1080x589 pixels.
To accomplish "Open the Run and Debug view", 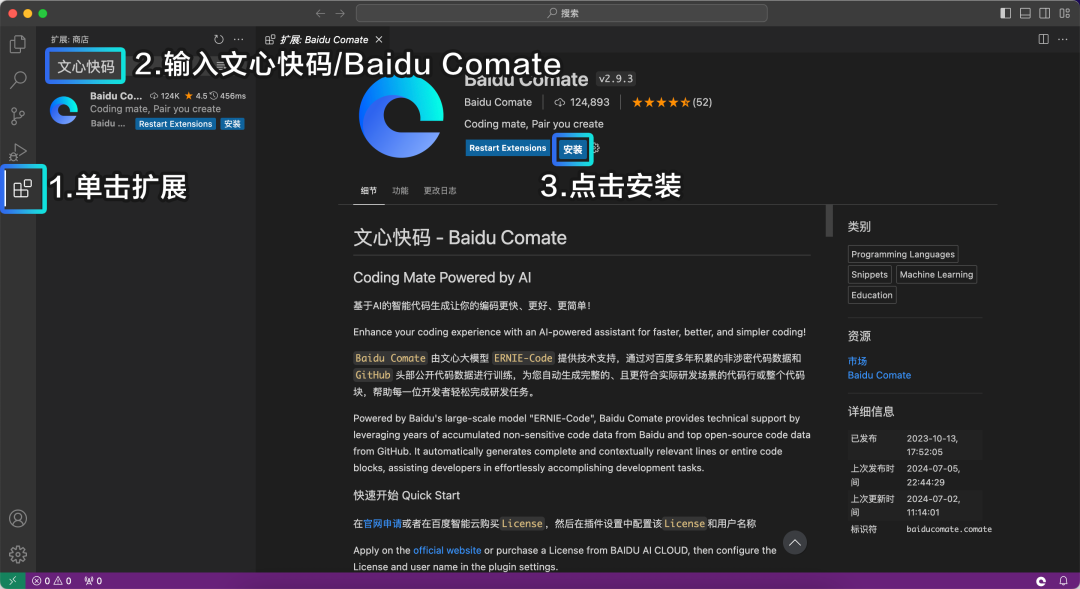I will click(x=18, y=152).
